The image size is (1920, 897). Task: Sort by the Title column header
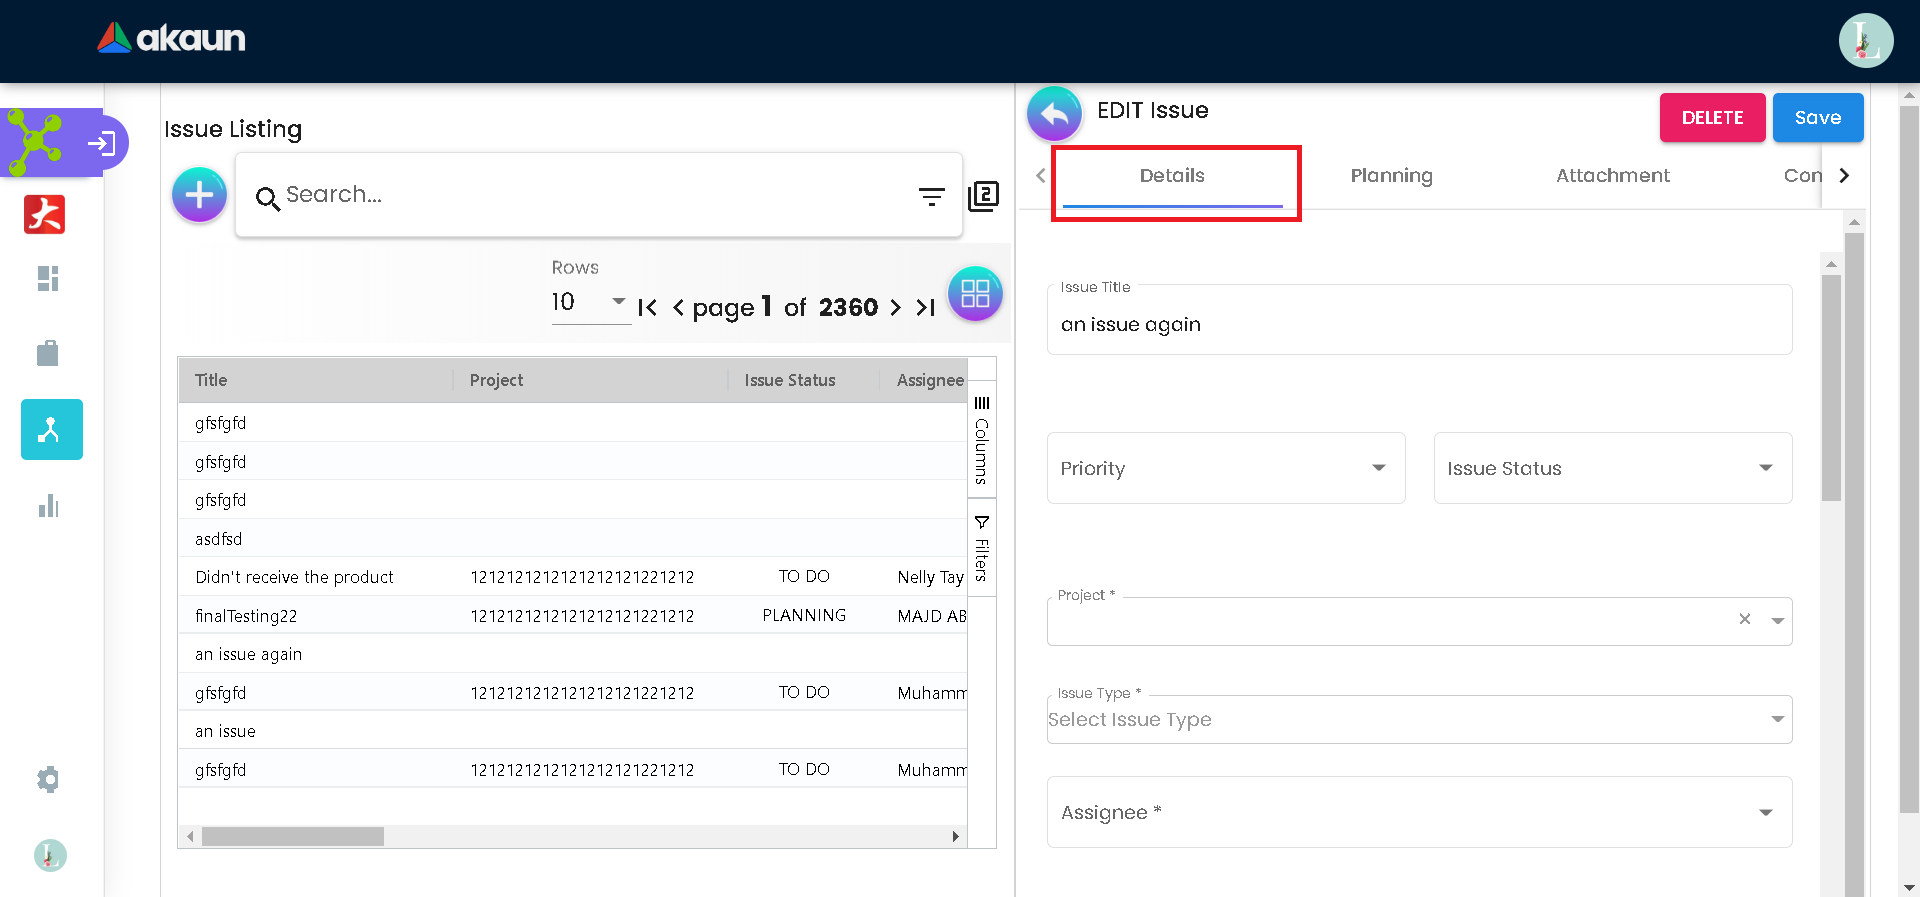click(315, 380)
